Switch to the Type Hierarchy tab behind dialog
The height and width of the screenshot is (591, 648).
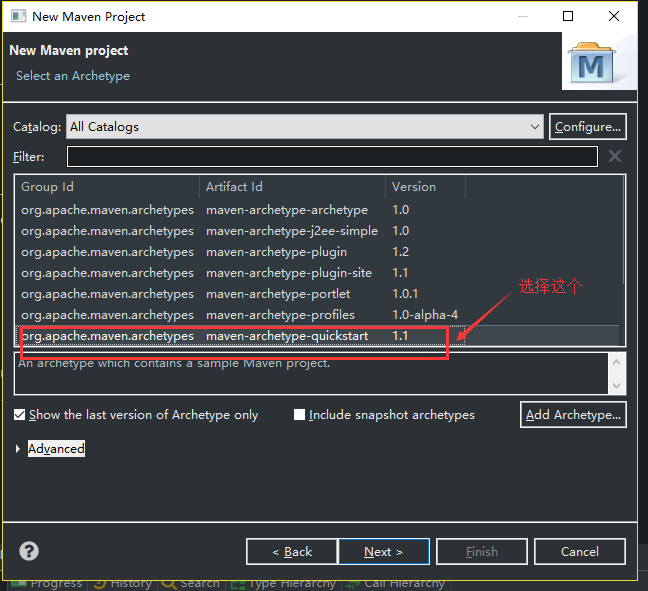(x=283, y=584)
